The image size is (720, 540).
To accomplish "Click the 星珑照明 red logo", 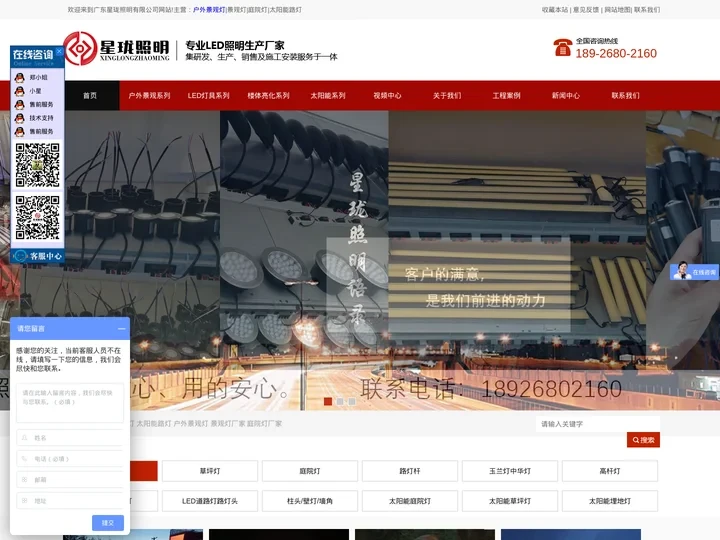I will pyautogui.click(x=80, y=48).
